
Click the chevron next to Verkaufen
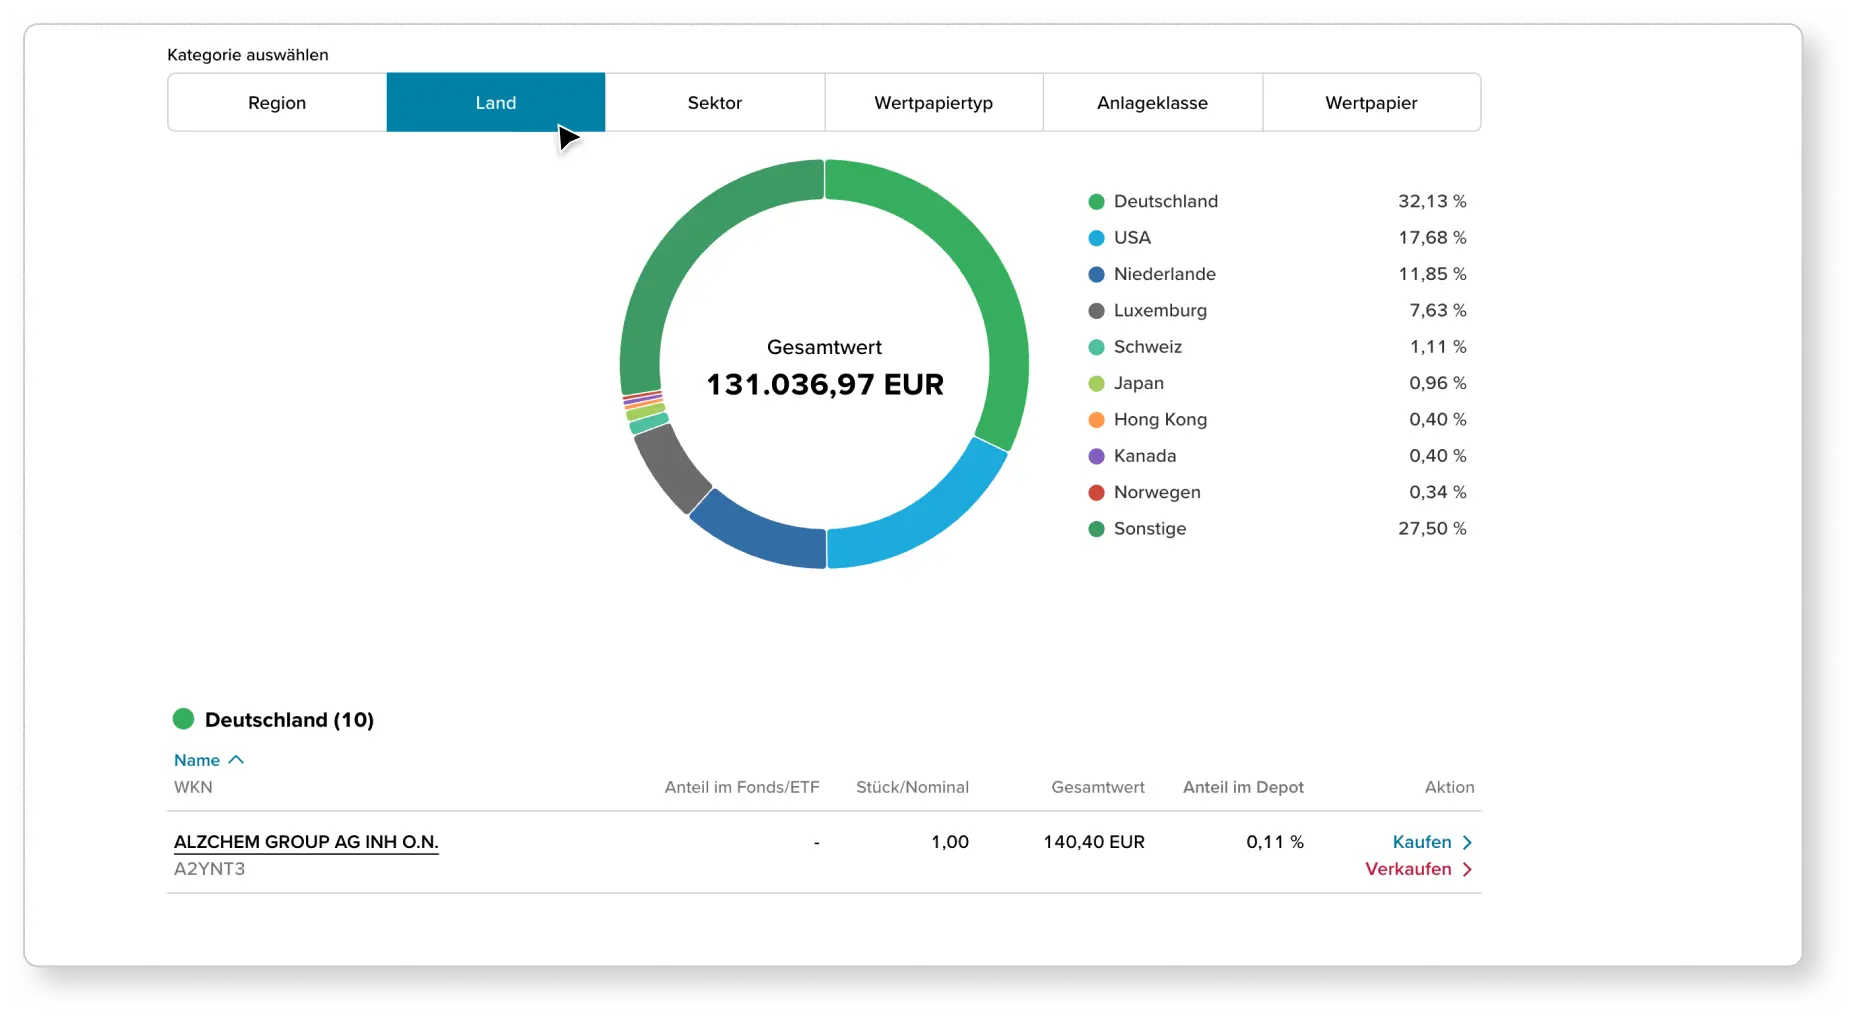tap(1468, 869)
